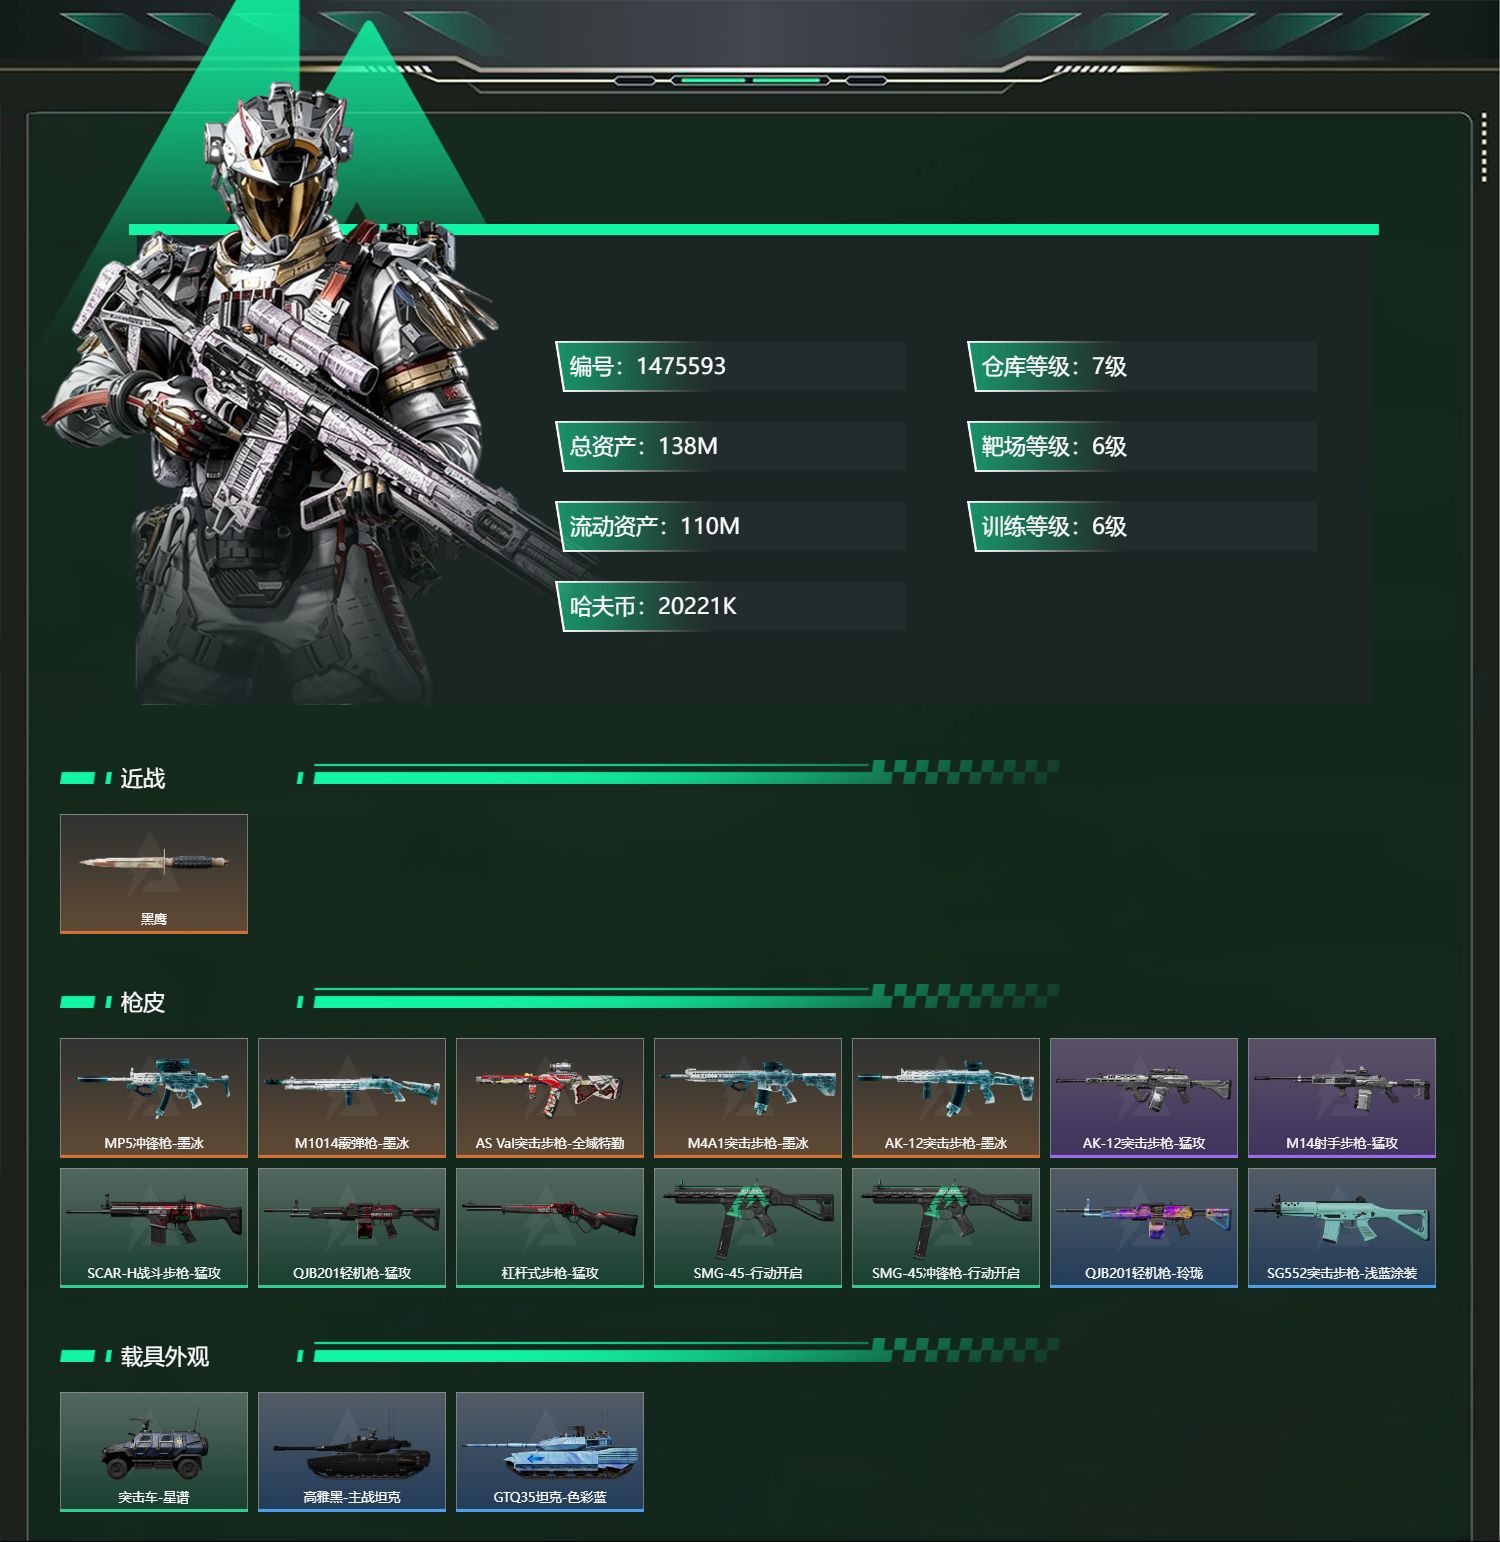Choose the M1014霰弹枪-墨冰 shotgun skin
This screenshot has width=1500, height=1542.
pos(352,1098)
